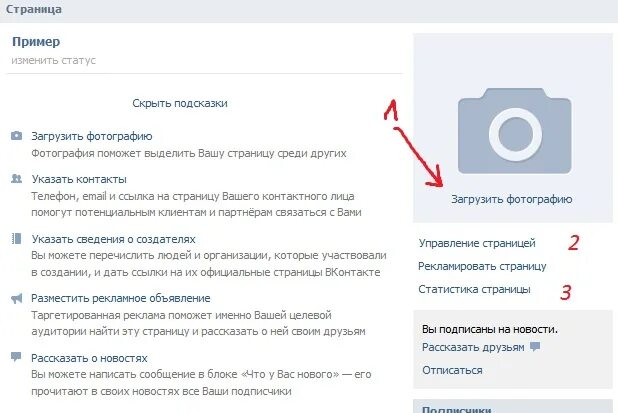Click Указать контакты hint title
The image size is (618, 413).
(x=79, y=179)
